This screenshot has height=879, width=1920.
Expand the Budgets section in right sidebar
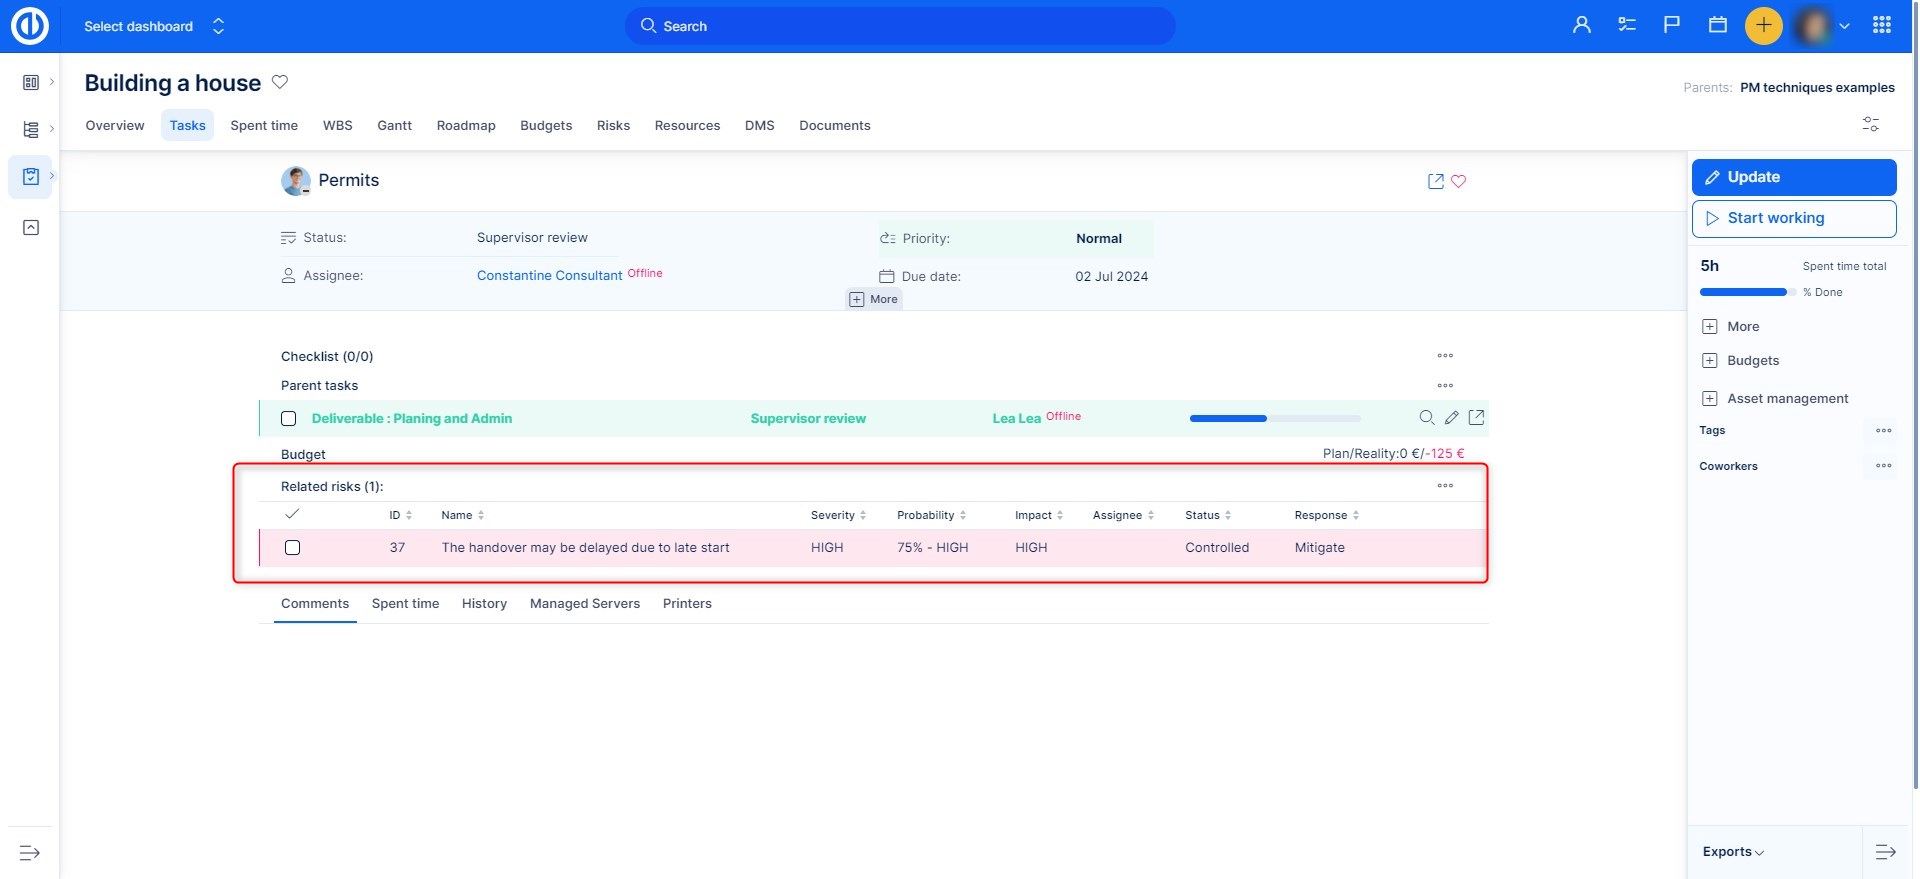[1710, 361]
